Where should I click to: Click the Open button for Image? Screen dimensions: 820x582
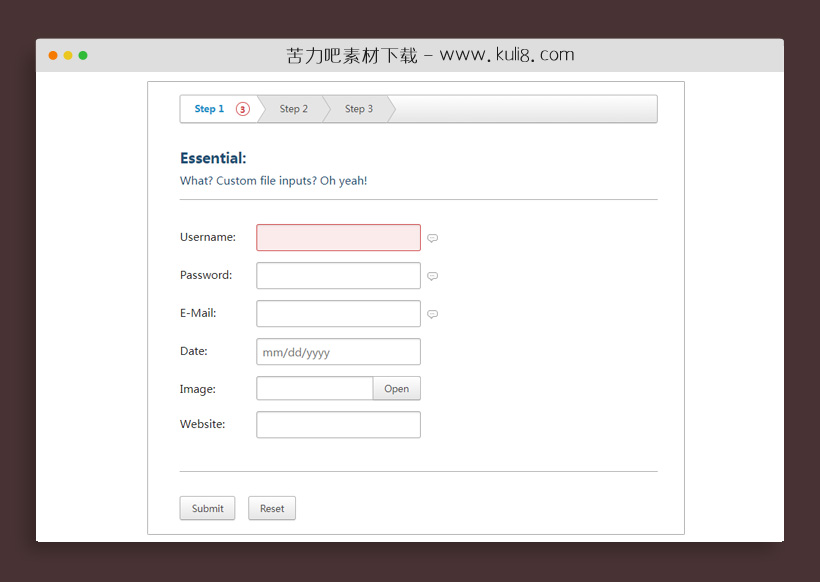[x=396, y=389]
